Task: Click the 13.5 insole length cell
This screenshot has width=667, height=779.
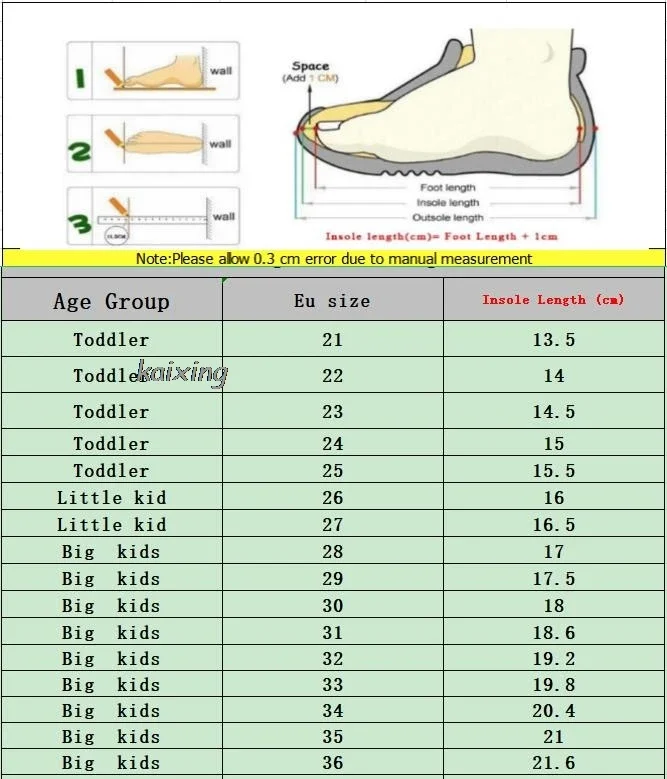Action: click(554, 339)
